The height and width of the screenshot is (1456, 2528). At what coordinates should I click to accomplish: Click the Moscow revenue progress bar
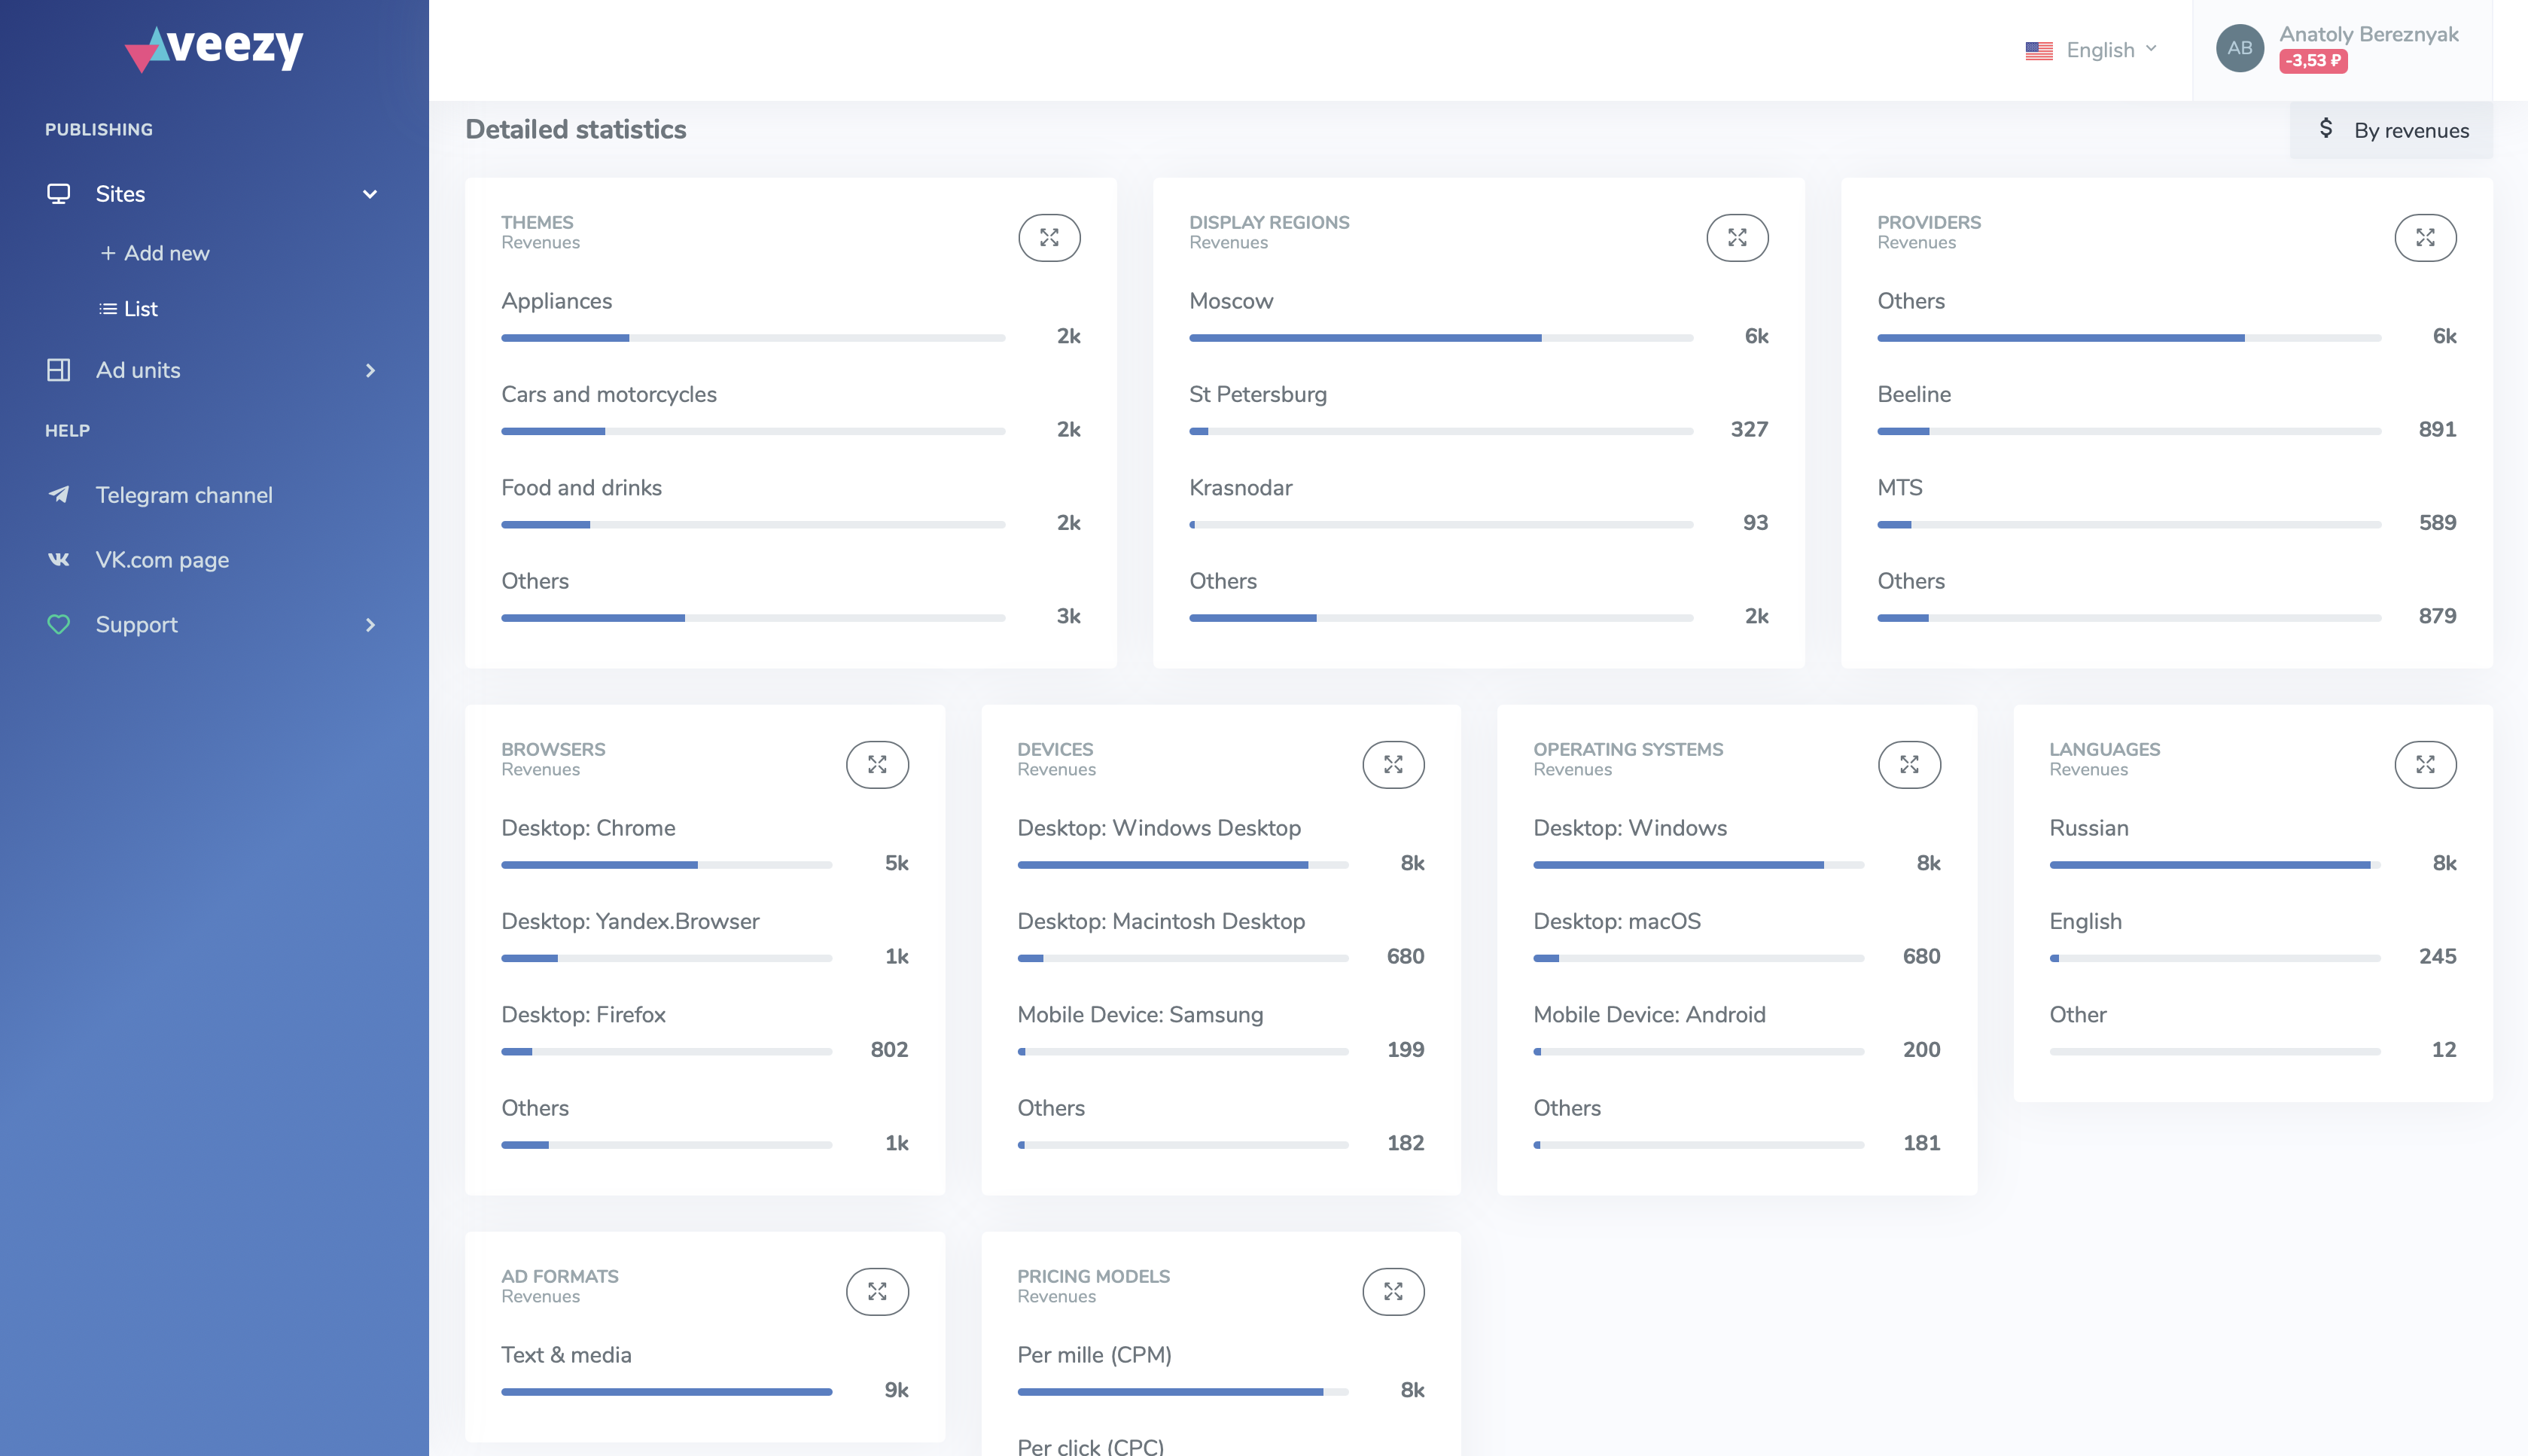[x=1440, y=338]
